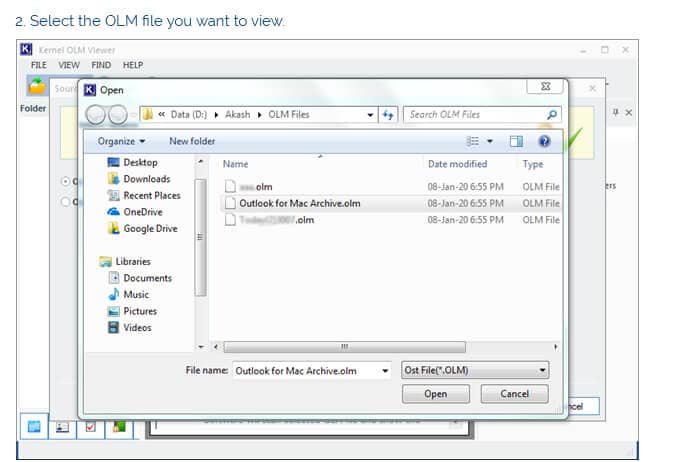This screenshot has width=698, height=462.
Task: Open Help via blue question mark icon
Action: pyautogui.click(x=544, y=142)
